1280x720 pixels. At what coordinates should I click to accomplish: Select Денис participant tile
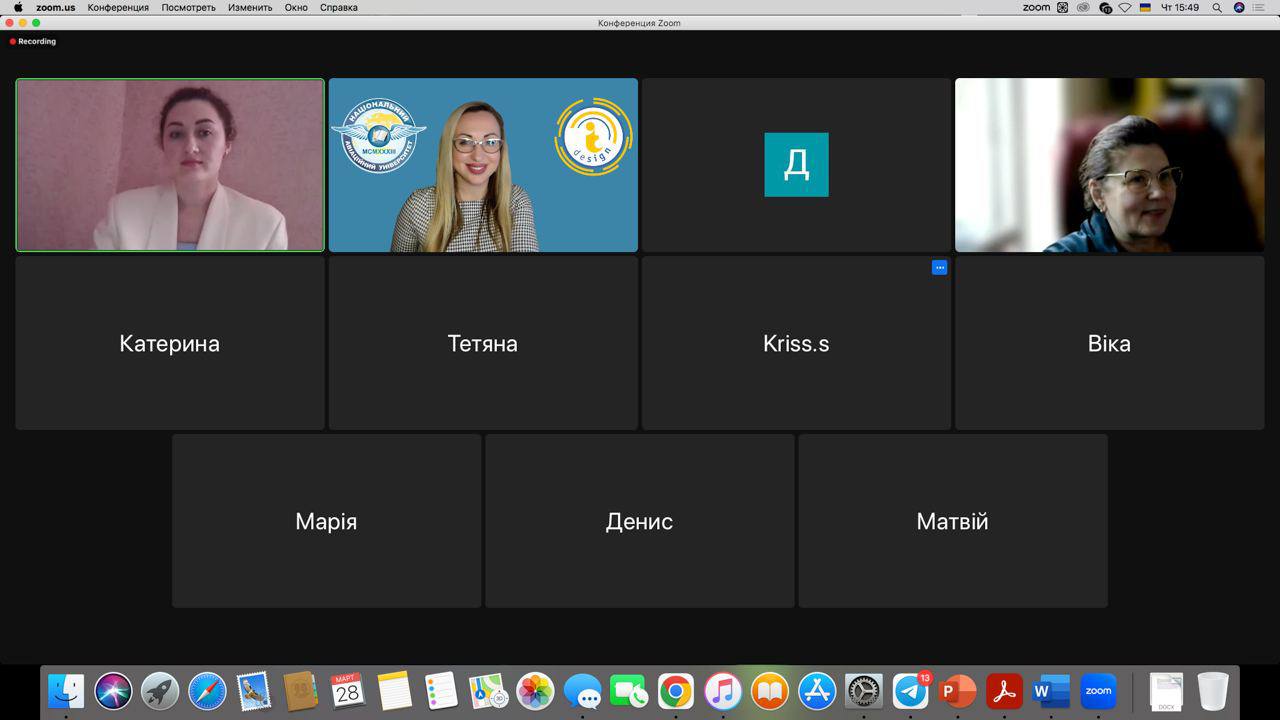coord(640,521)
